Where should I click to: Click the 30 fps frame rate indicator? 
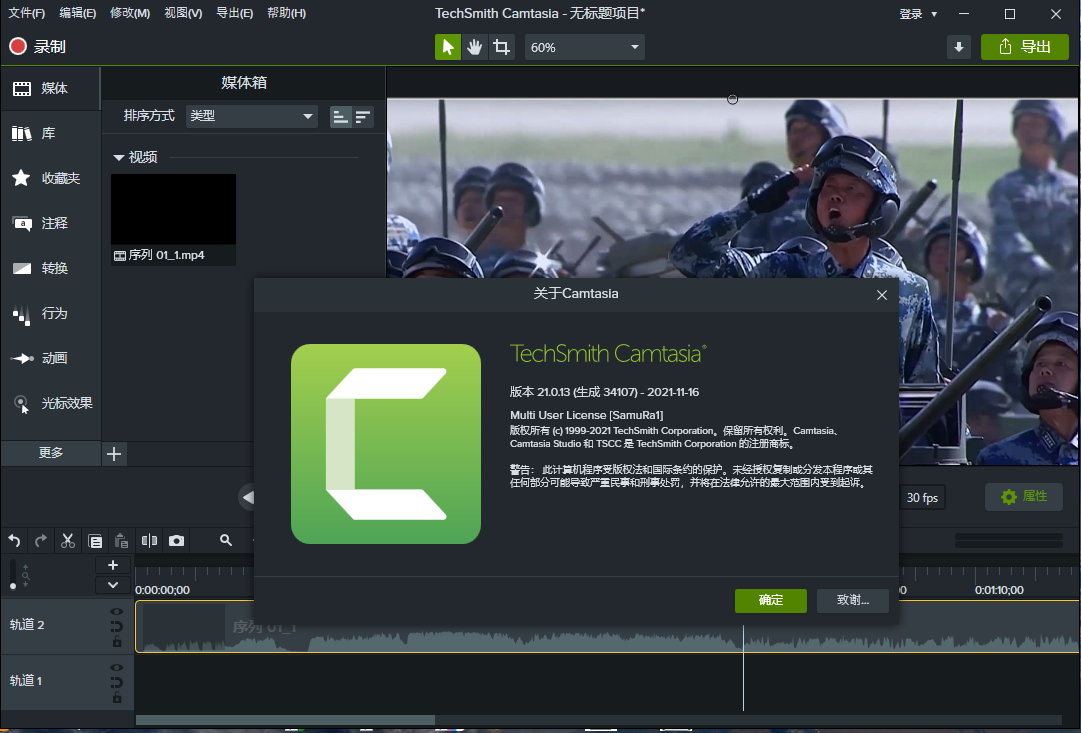click(922, 498)
